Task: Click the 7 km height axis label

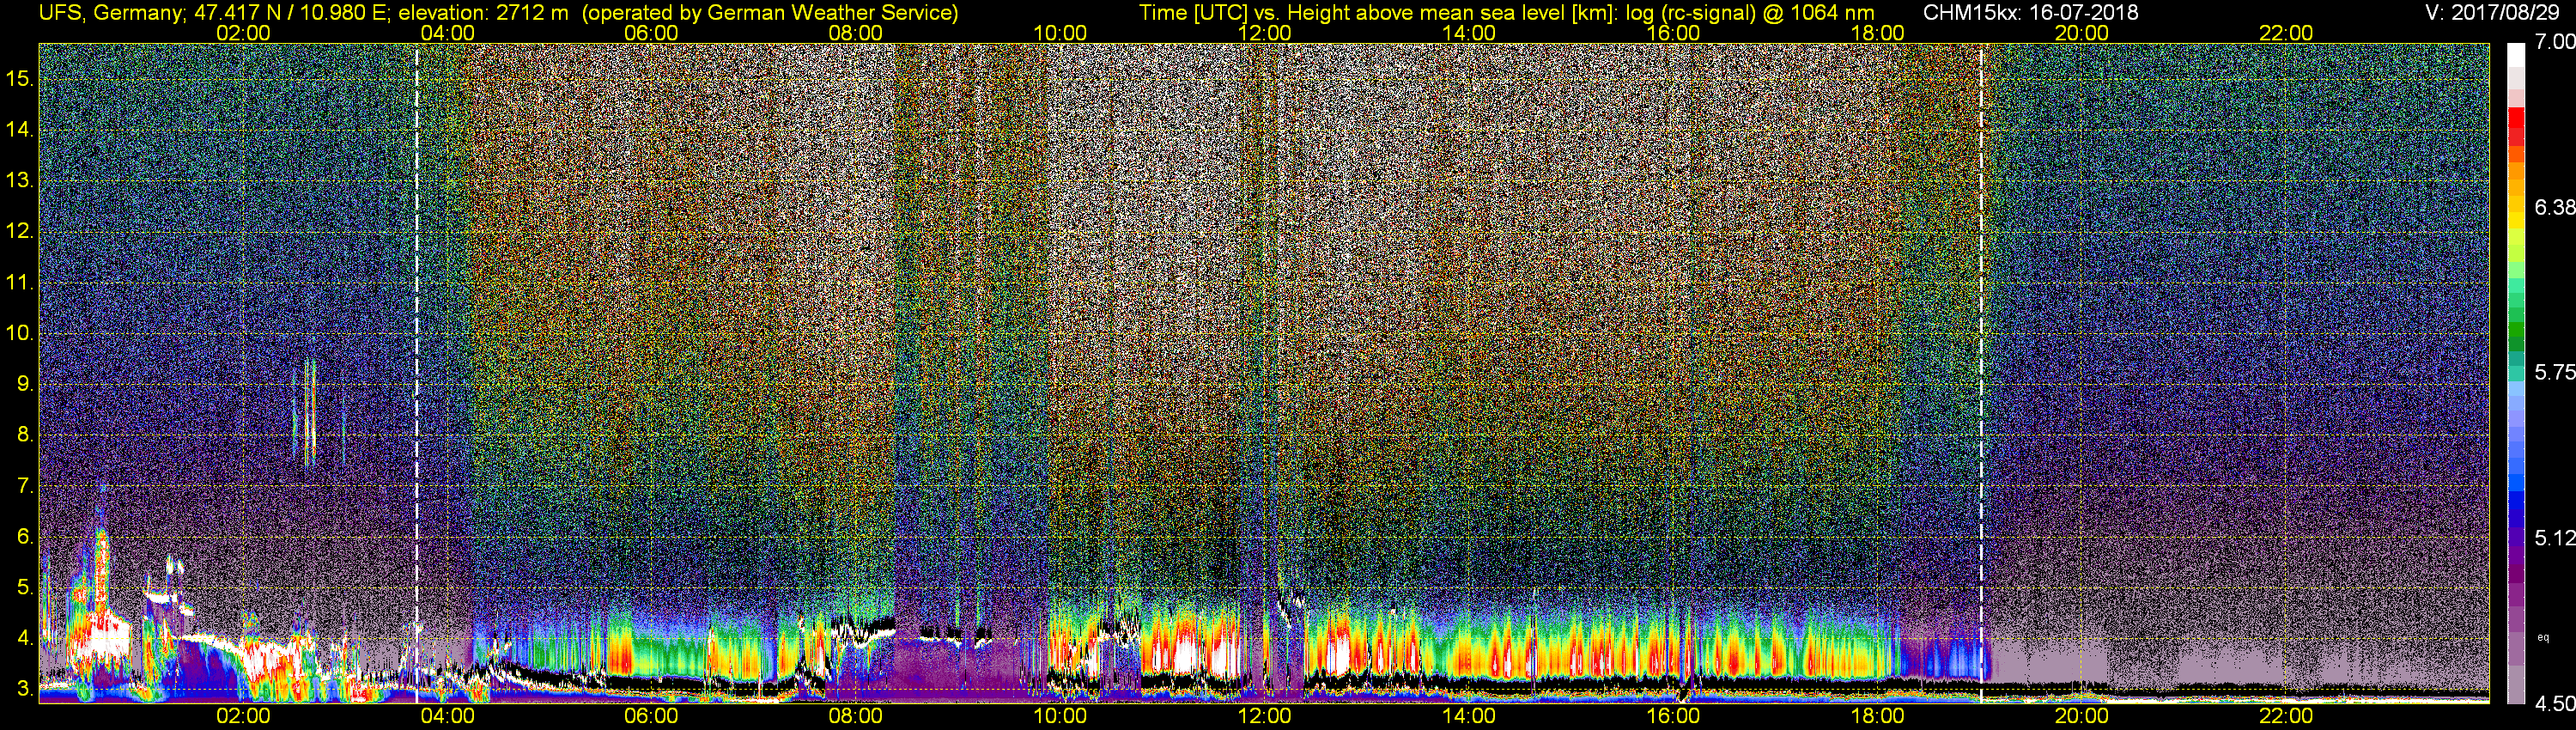Action: (25, 486)
